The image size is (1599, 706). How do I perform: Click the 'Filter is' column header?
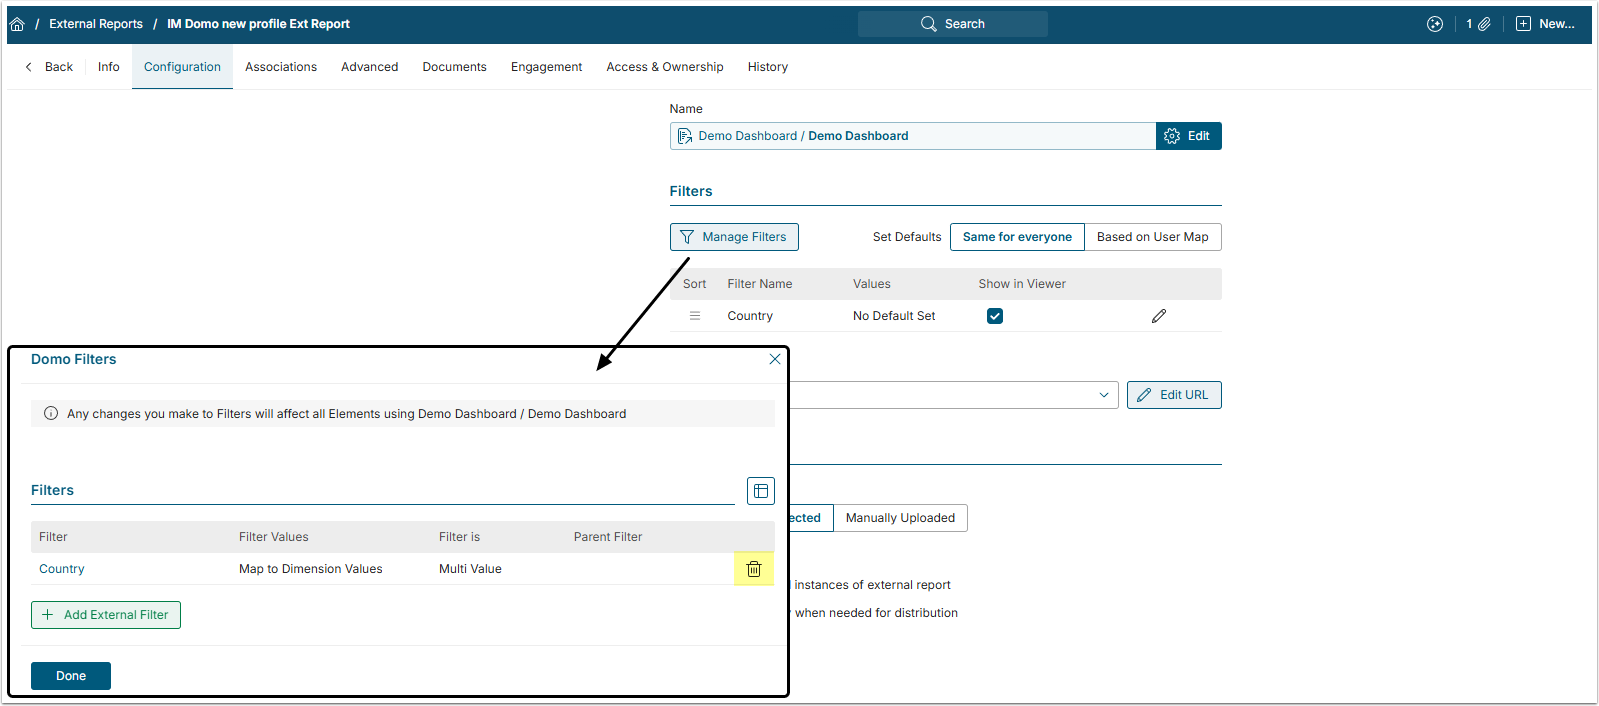459,537
